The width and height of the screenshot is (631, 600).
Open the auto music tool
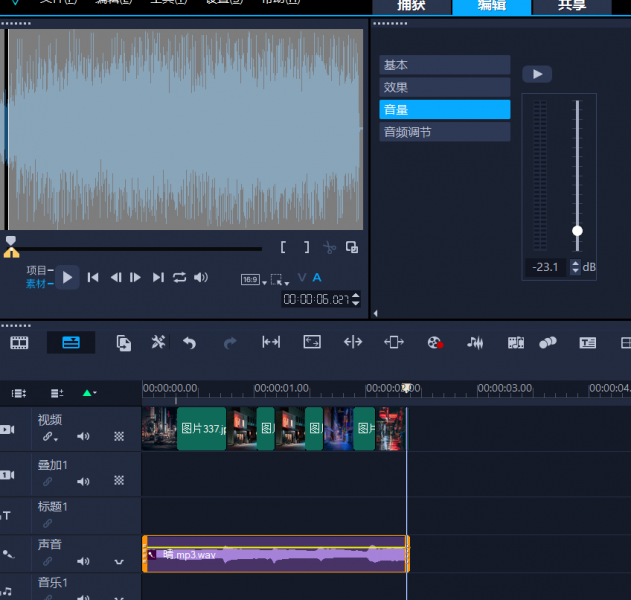point(516,343)
